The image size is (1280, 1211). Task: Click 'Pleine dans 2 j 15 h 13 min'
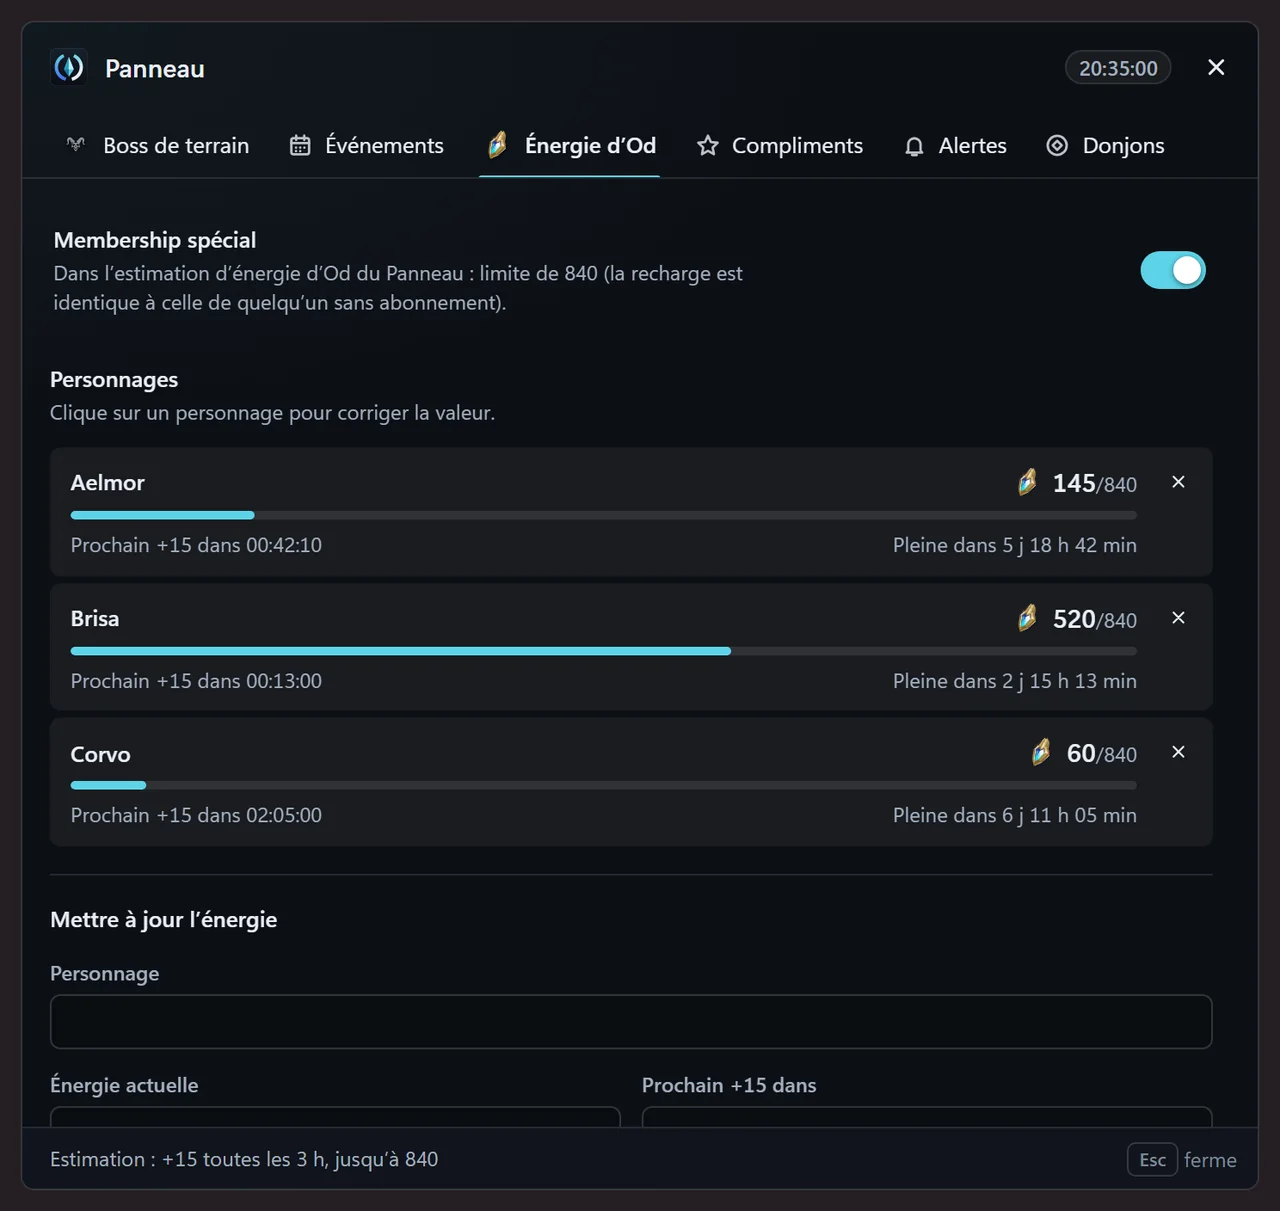point(1015,681)
